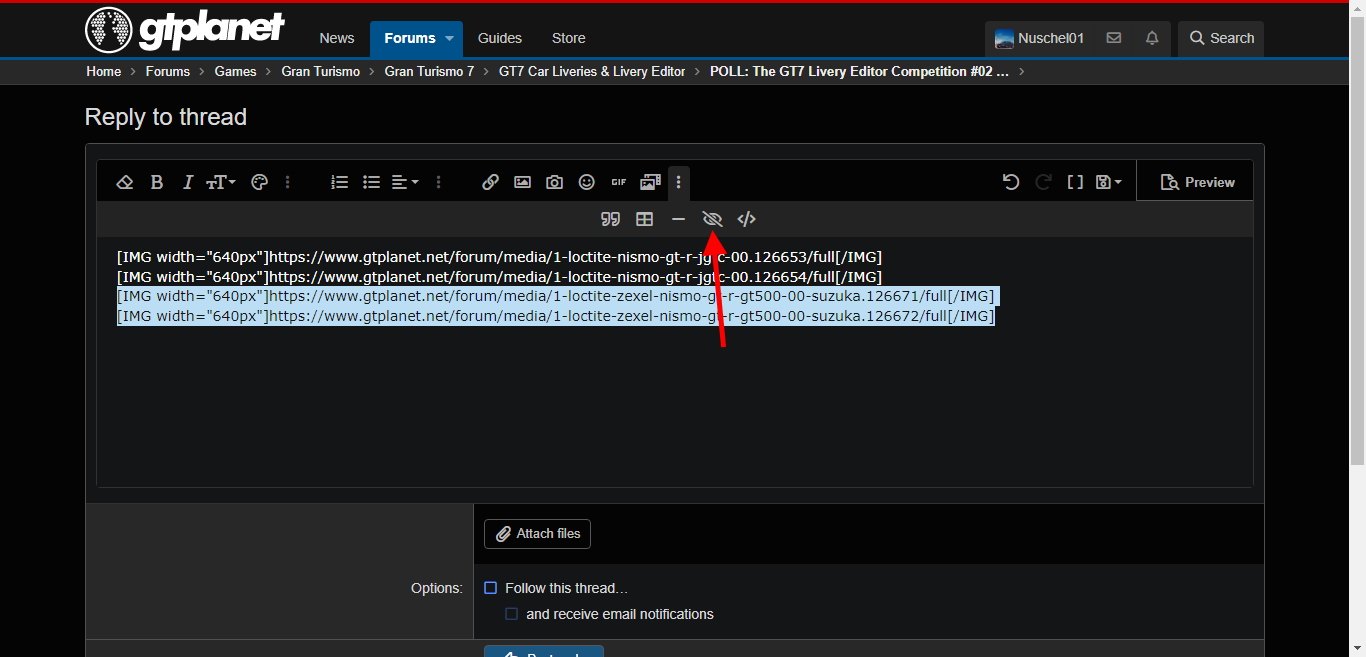
Task: Open the GIF picker
Action: pyautogui.click(x=619, y=182)
